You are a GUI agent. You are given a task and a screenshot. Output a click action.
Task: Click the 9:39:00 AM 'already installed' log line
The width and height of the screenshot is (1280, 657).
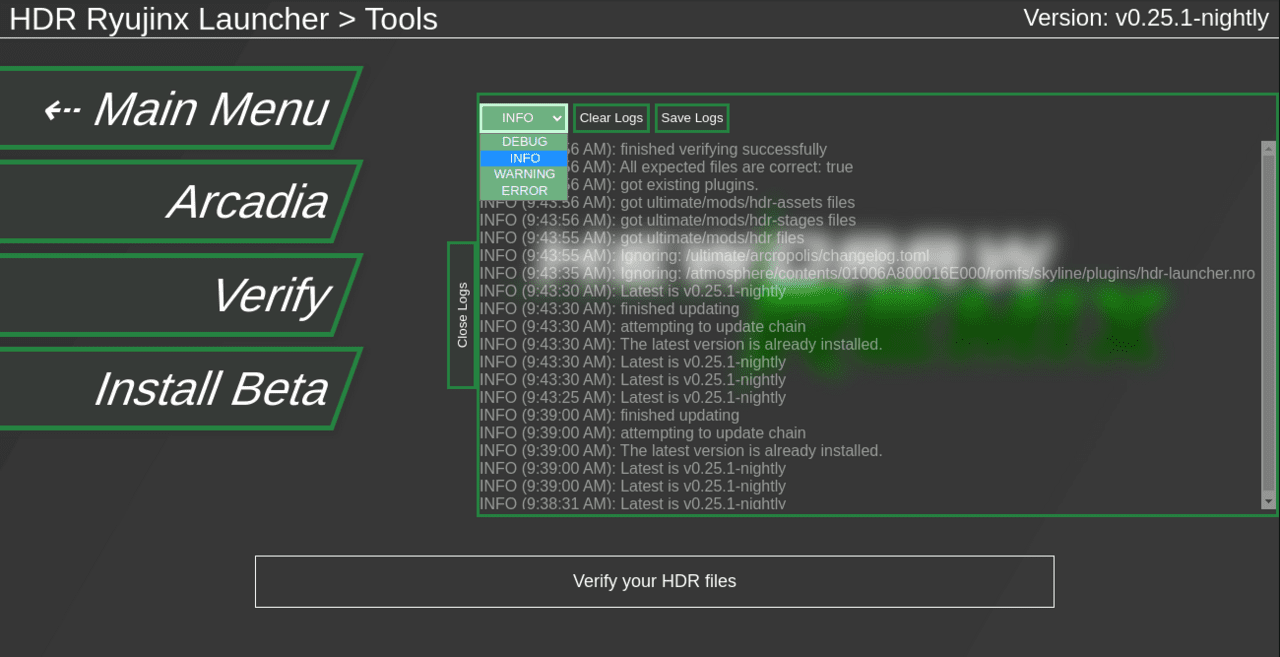coord(681,451)
